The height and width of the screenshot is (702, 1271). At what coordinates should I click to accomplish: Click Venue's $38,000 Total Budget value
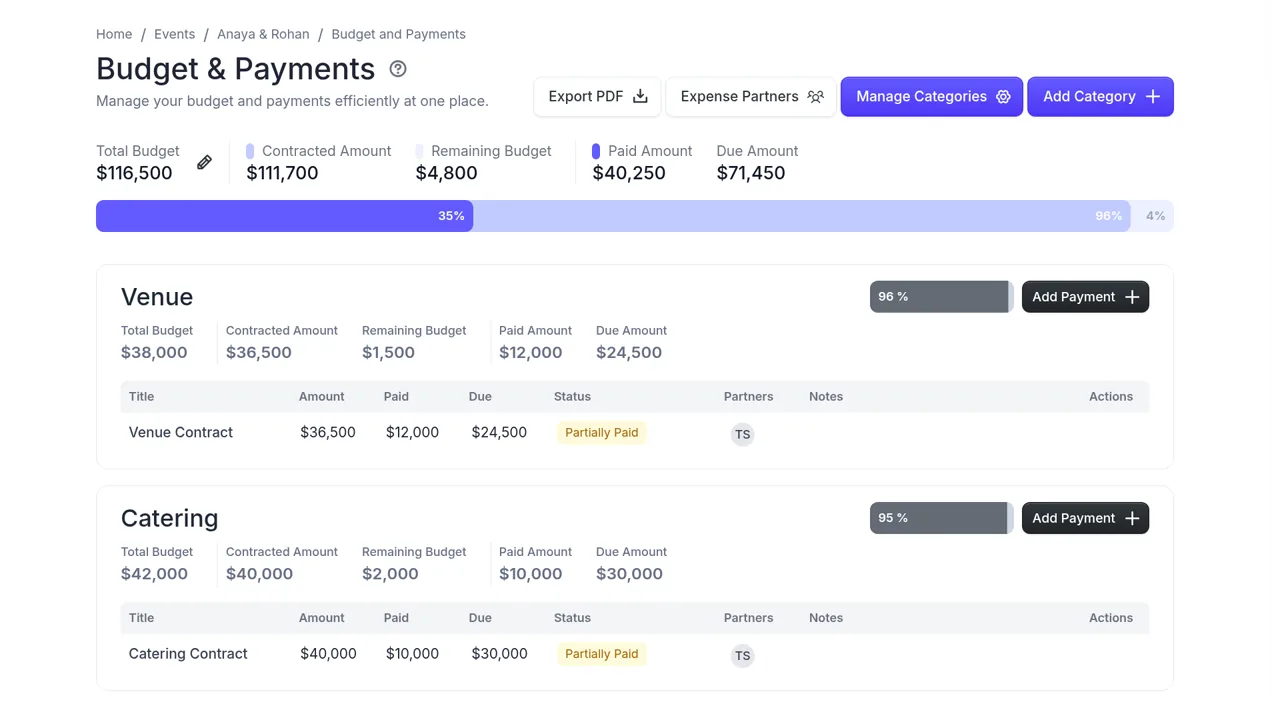(x=154, y=352)
